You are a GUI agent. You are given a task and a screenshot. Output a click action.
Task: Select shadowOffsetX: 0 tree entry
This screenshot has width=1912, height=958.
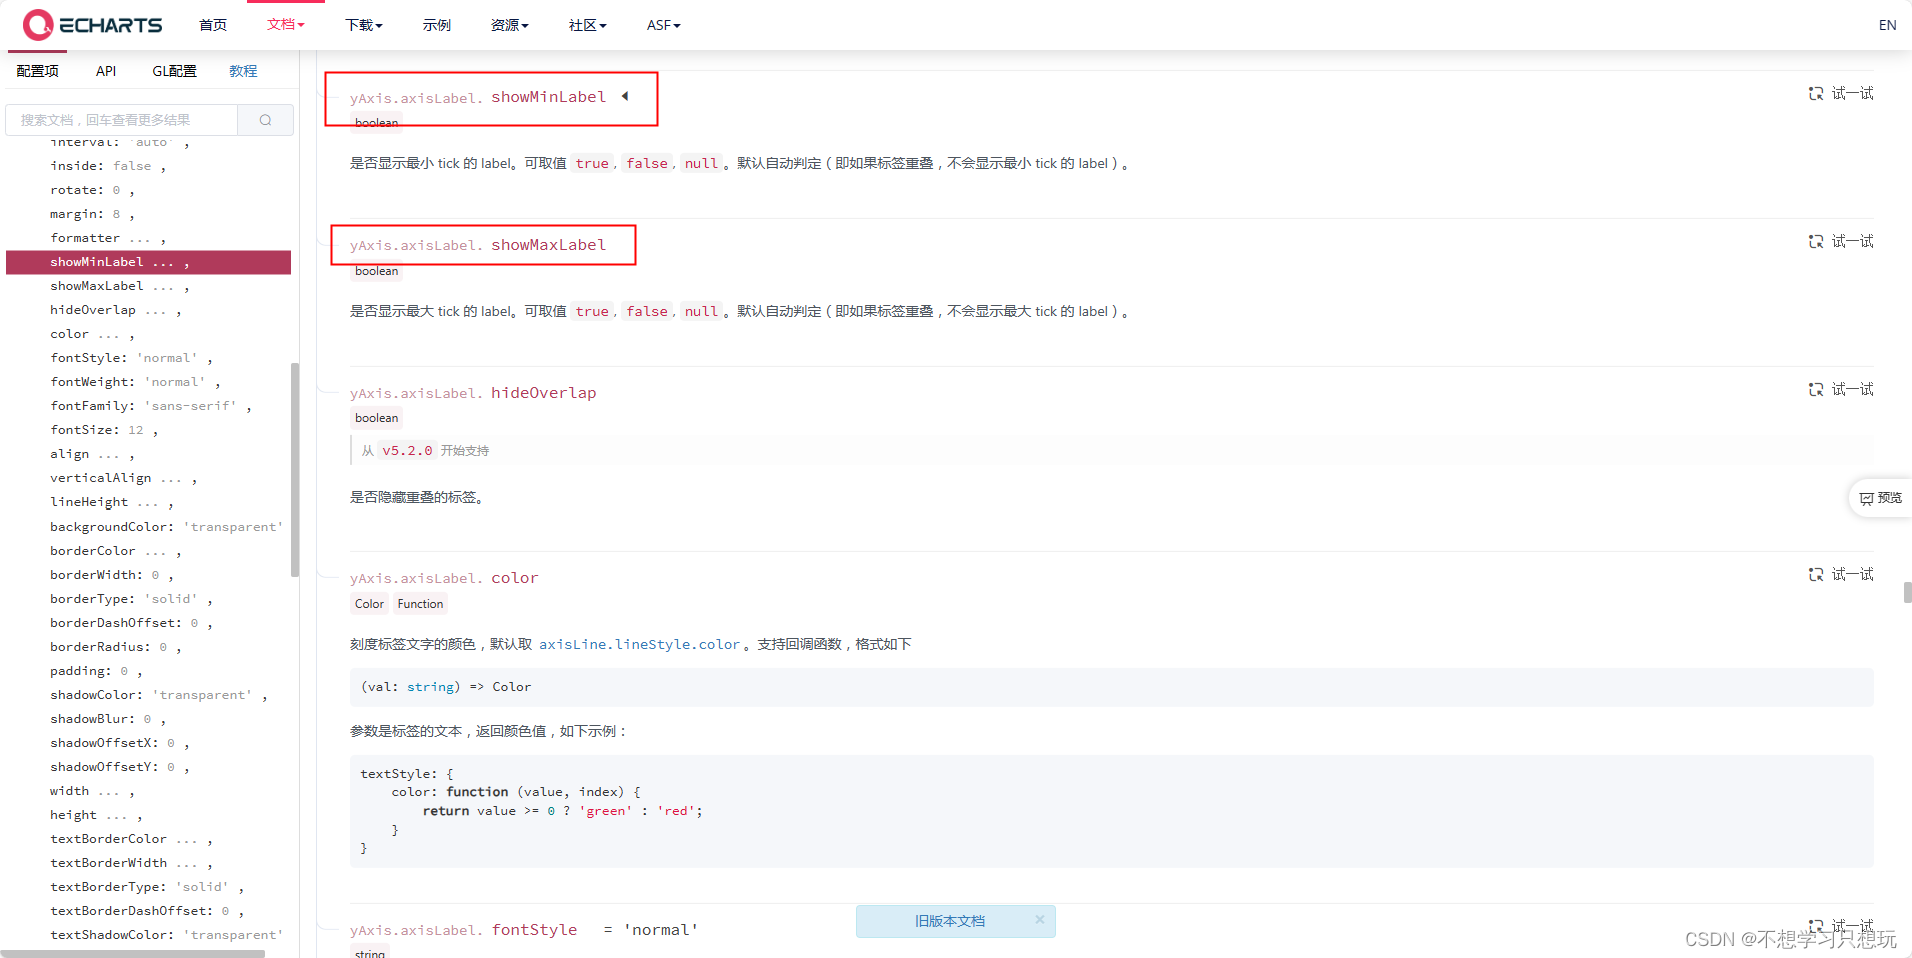click(x=120, y=743)
